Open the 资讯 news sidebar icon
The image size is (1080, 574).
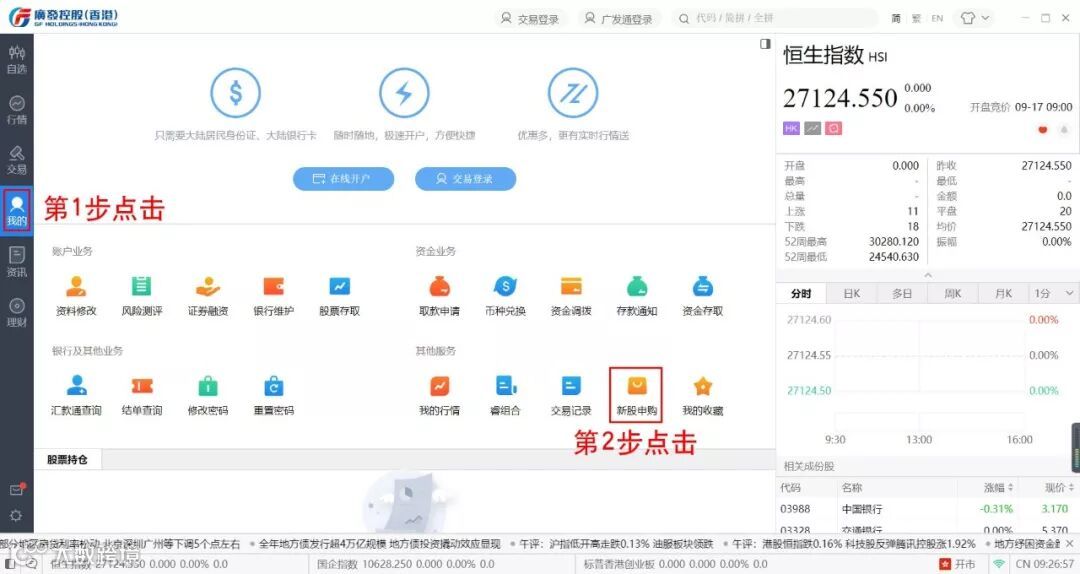tap(17, 262)
